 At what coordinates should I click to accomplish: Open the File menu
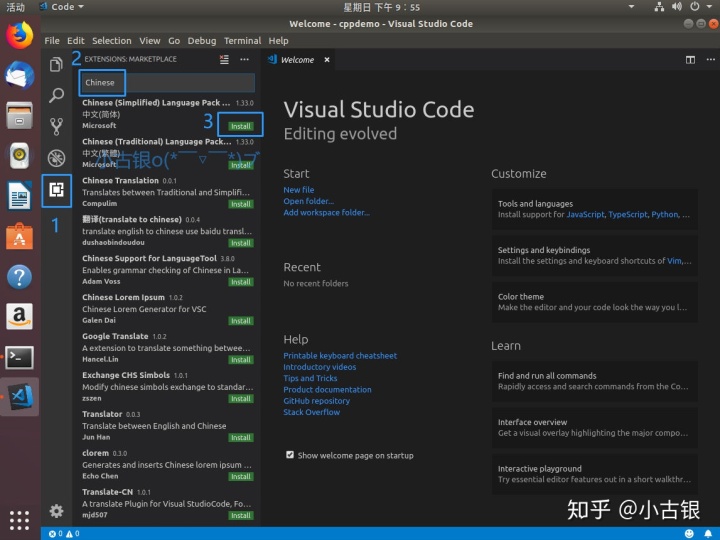(x=52, y=41)
